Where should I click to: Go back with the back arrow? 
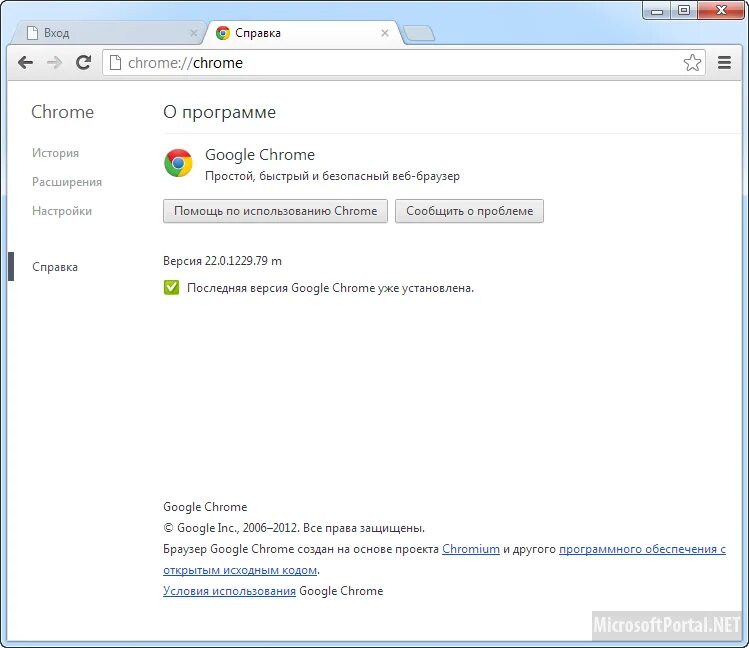click(x=25, y=63)
